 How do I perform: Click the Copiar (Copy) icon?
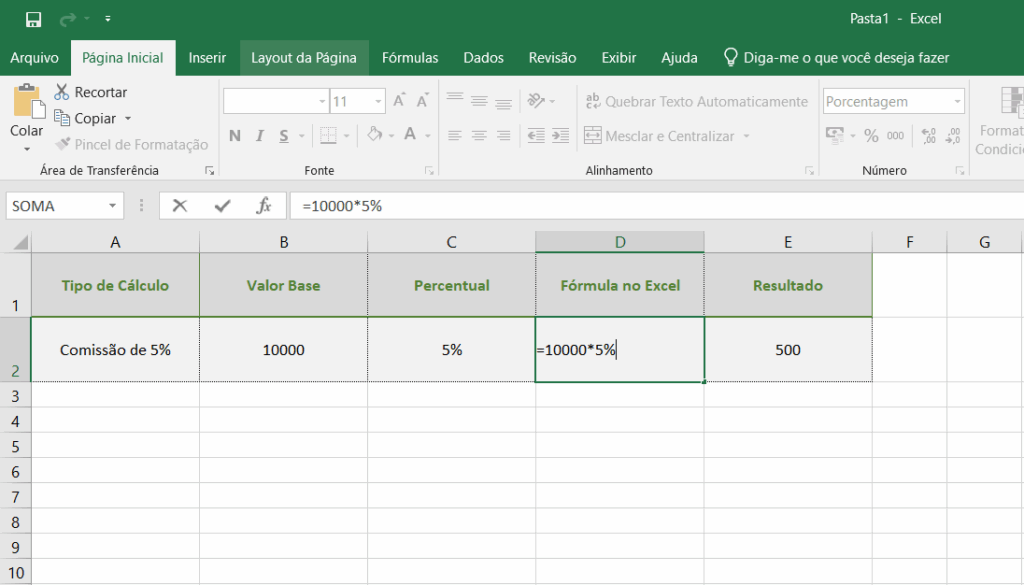(62, 117)
